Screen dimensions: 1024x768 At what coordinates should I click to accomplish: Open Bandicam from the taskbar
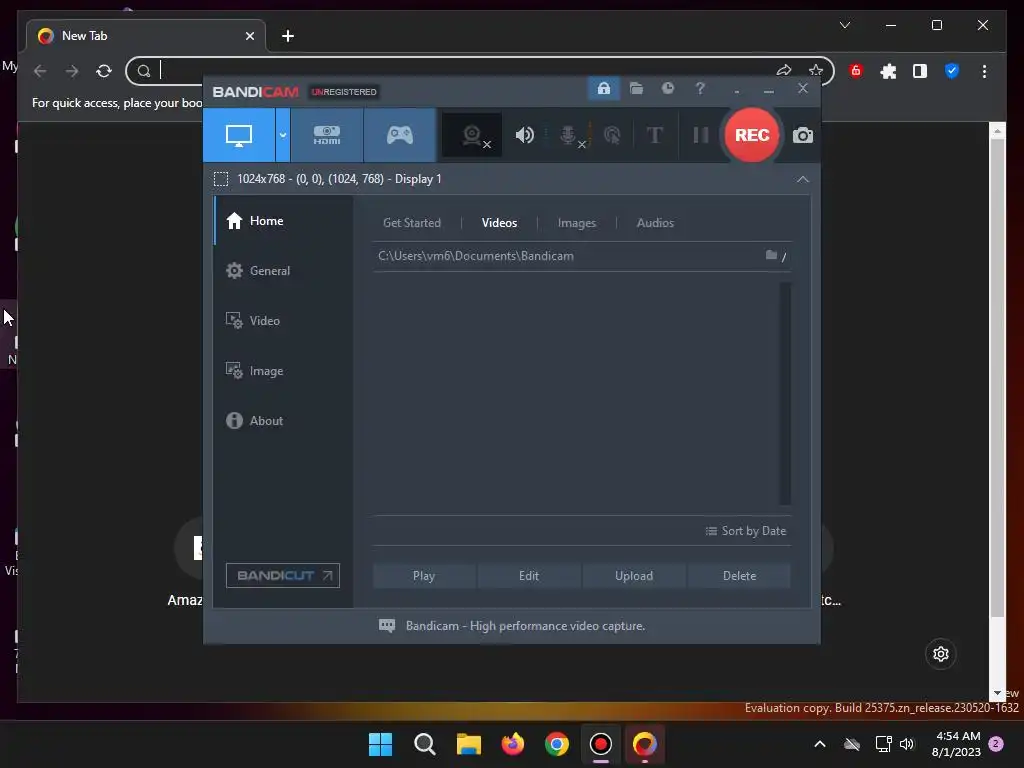point(601,744)
